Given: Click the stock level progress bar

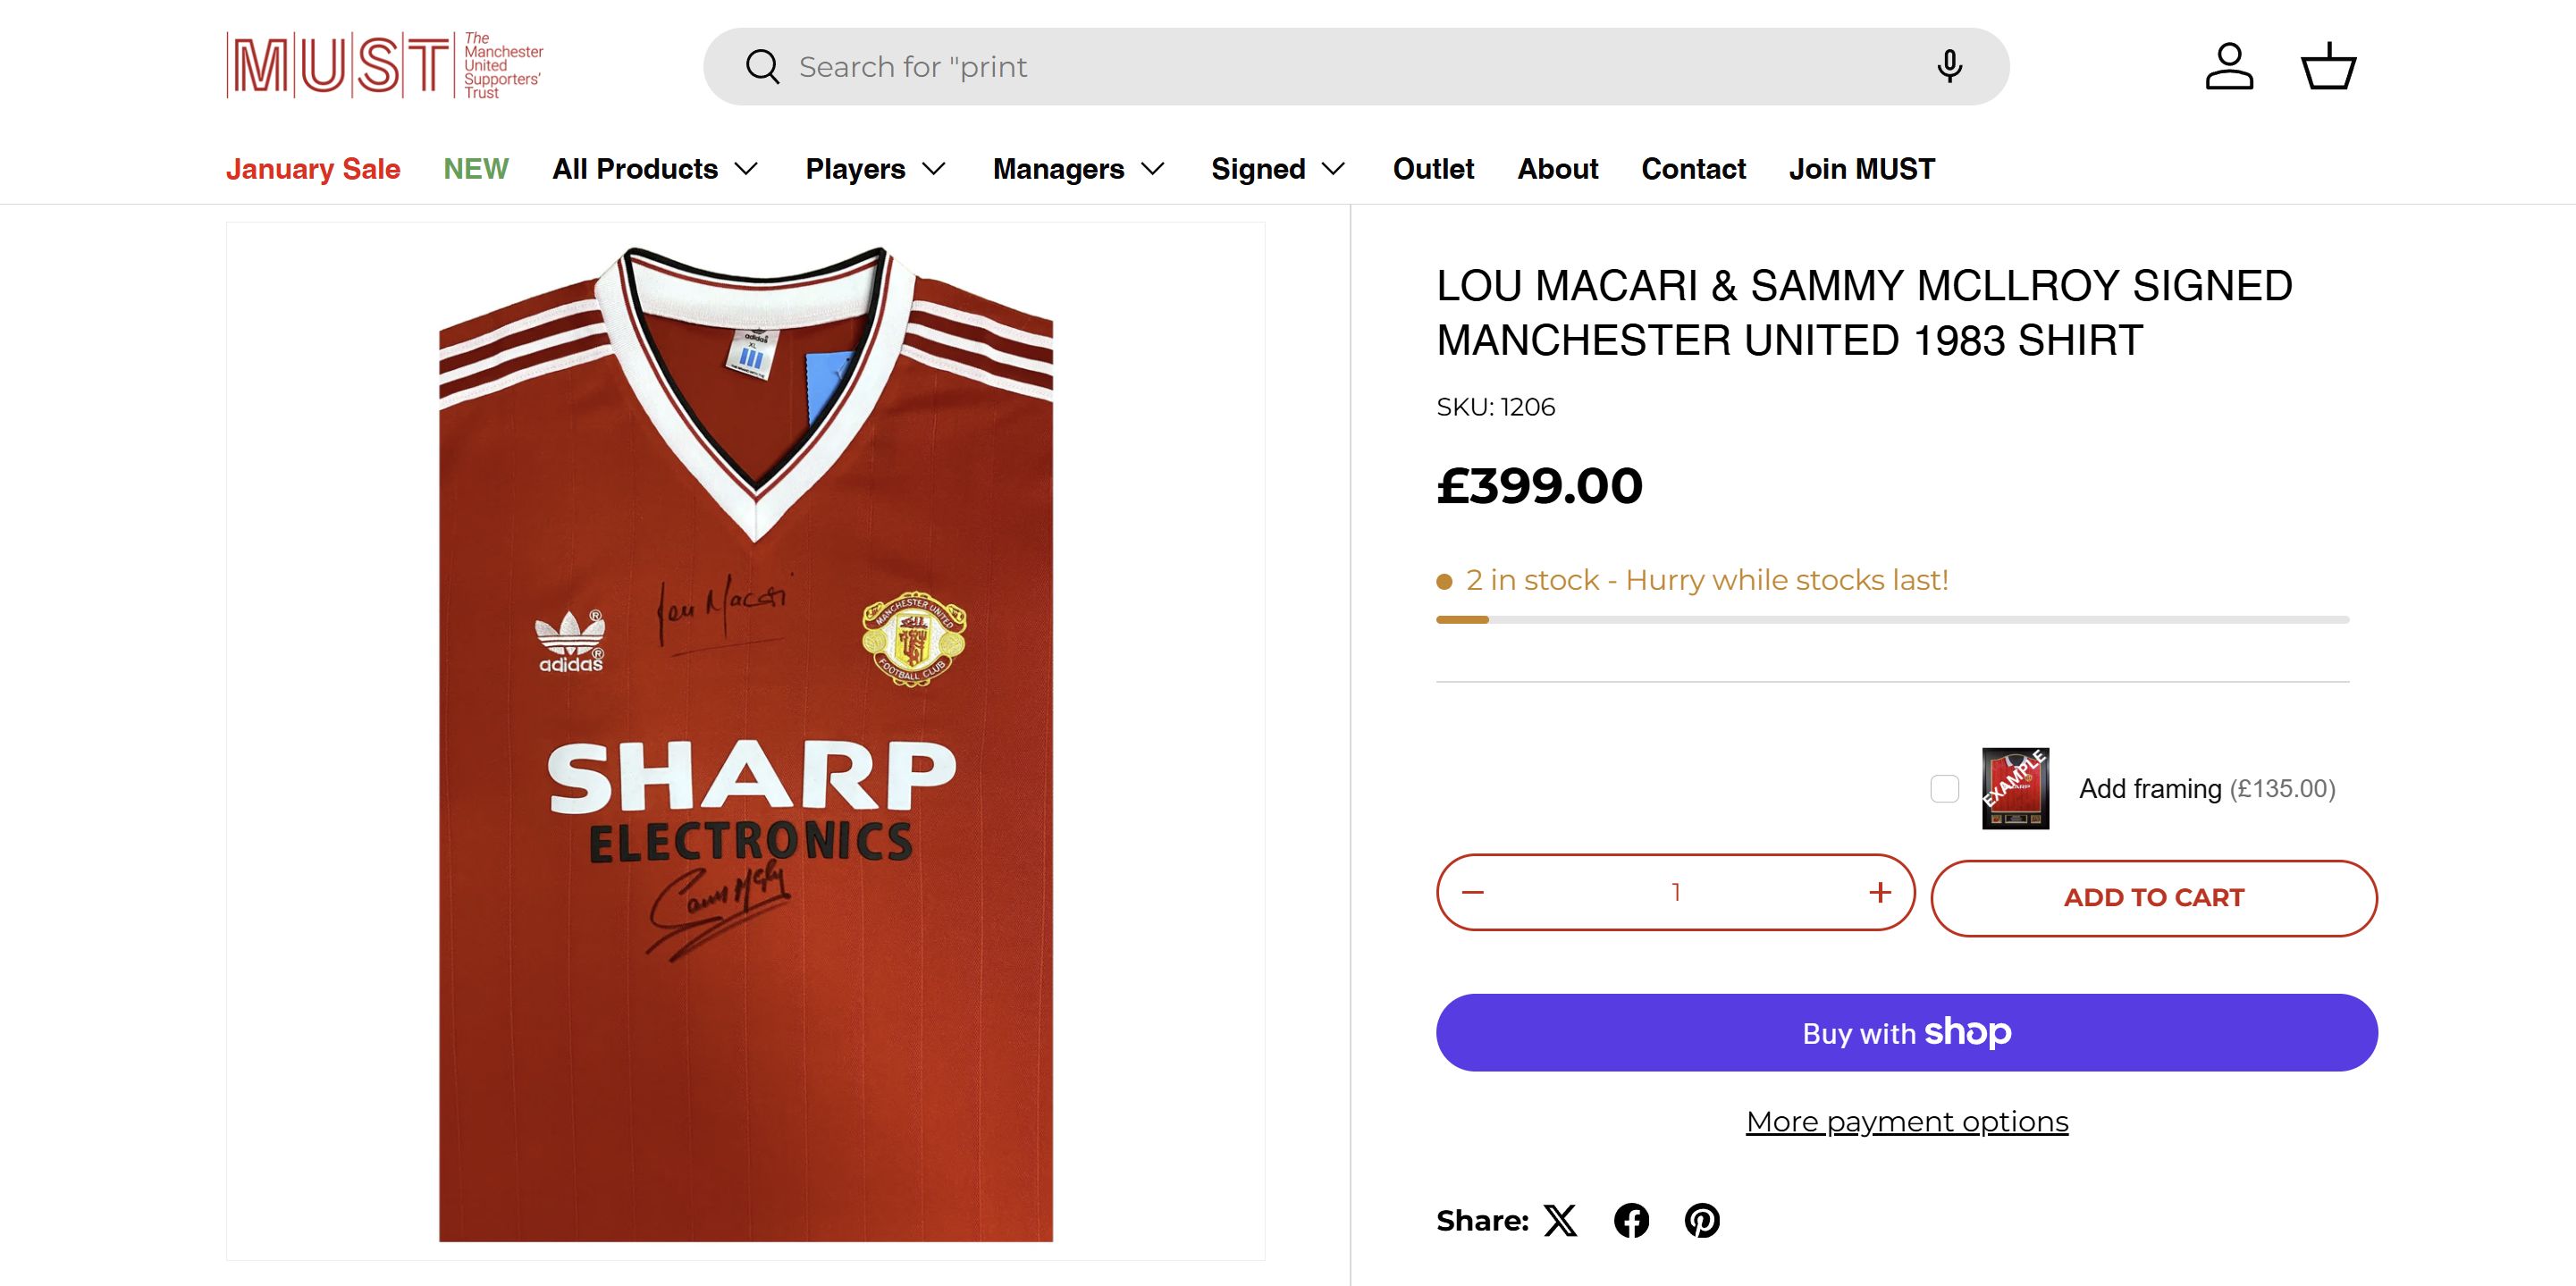Looking at the screenshot, I should [1892, 620].
